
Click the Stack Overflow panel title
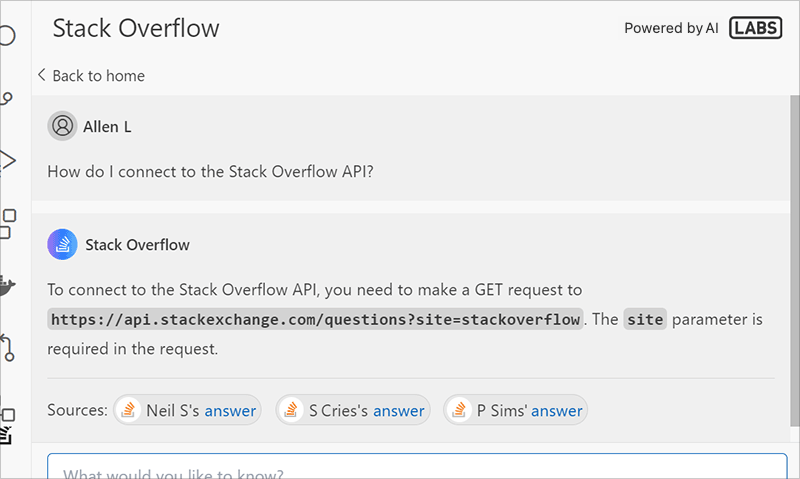click(135, 28)
